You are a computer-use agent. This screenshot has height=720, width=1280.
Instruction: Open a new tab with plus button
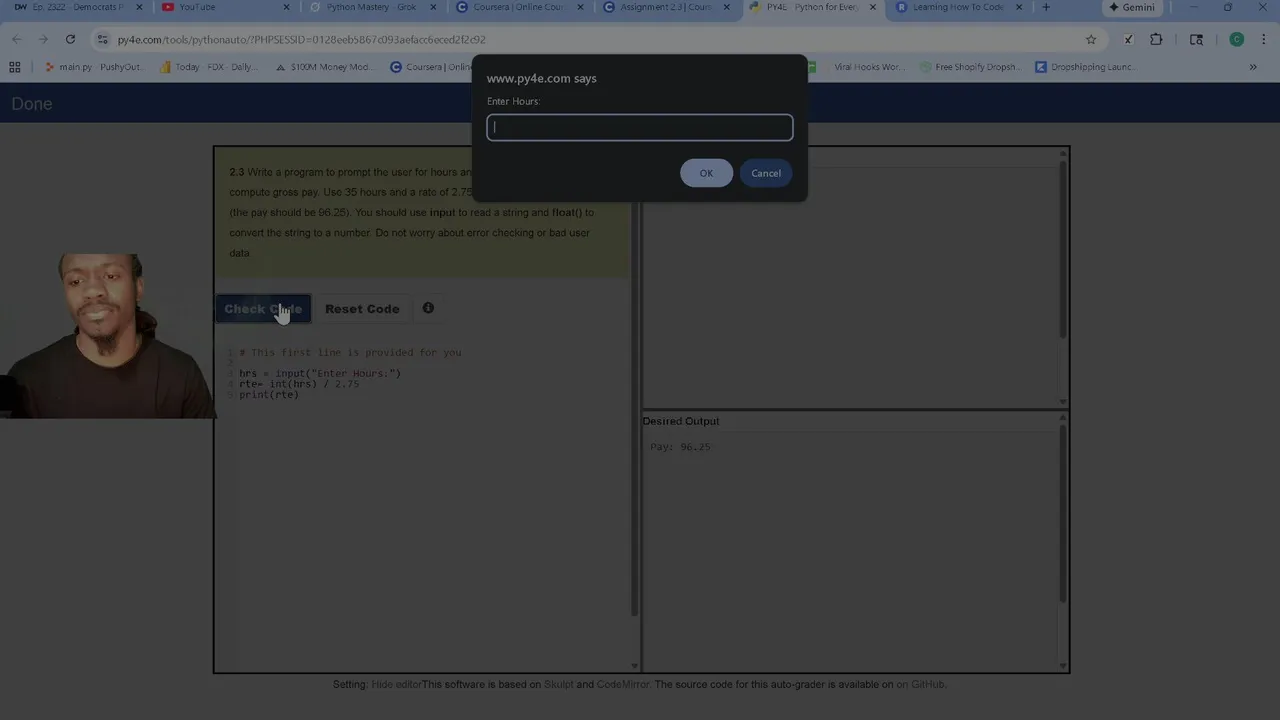1046,7
